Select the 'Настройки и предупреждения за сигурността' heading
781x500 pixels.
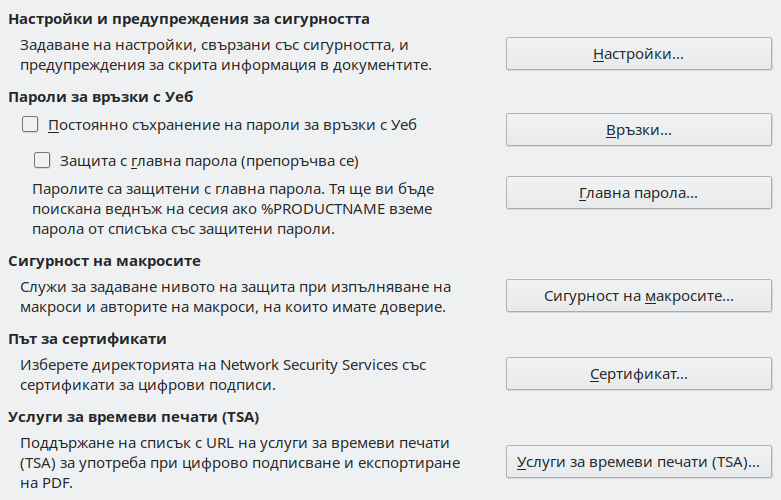pos(189,19)
